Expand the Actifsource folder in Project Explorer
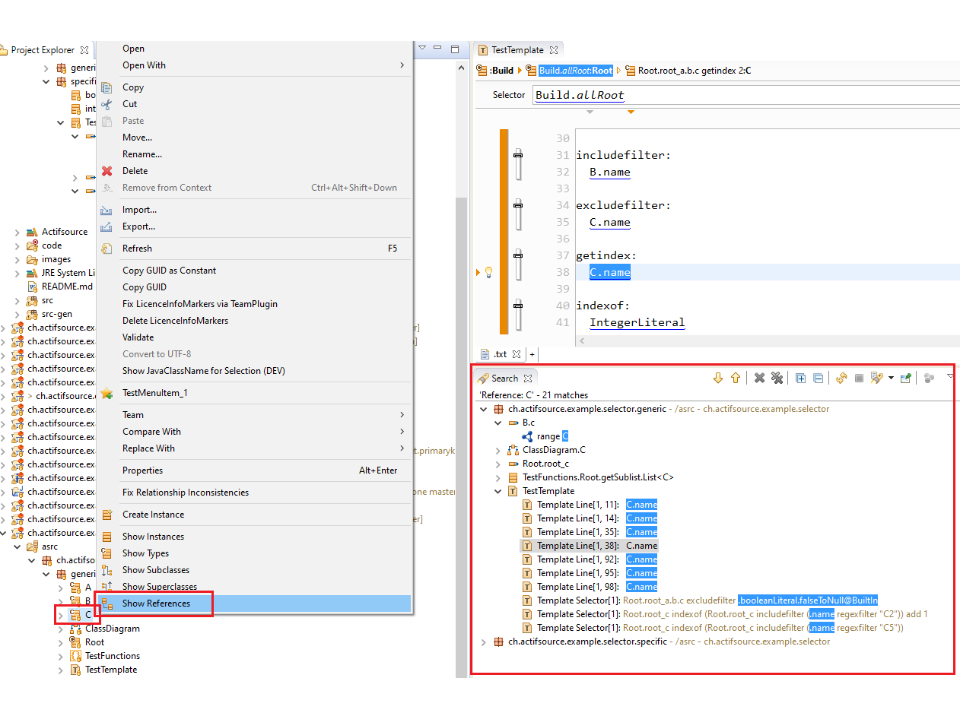This screenshot has width=960, height=720. 17,232
